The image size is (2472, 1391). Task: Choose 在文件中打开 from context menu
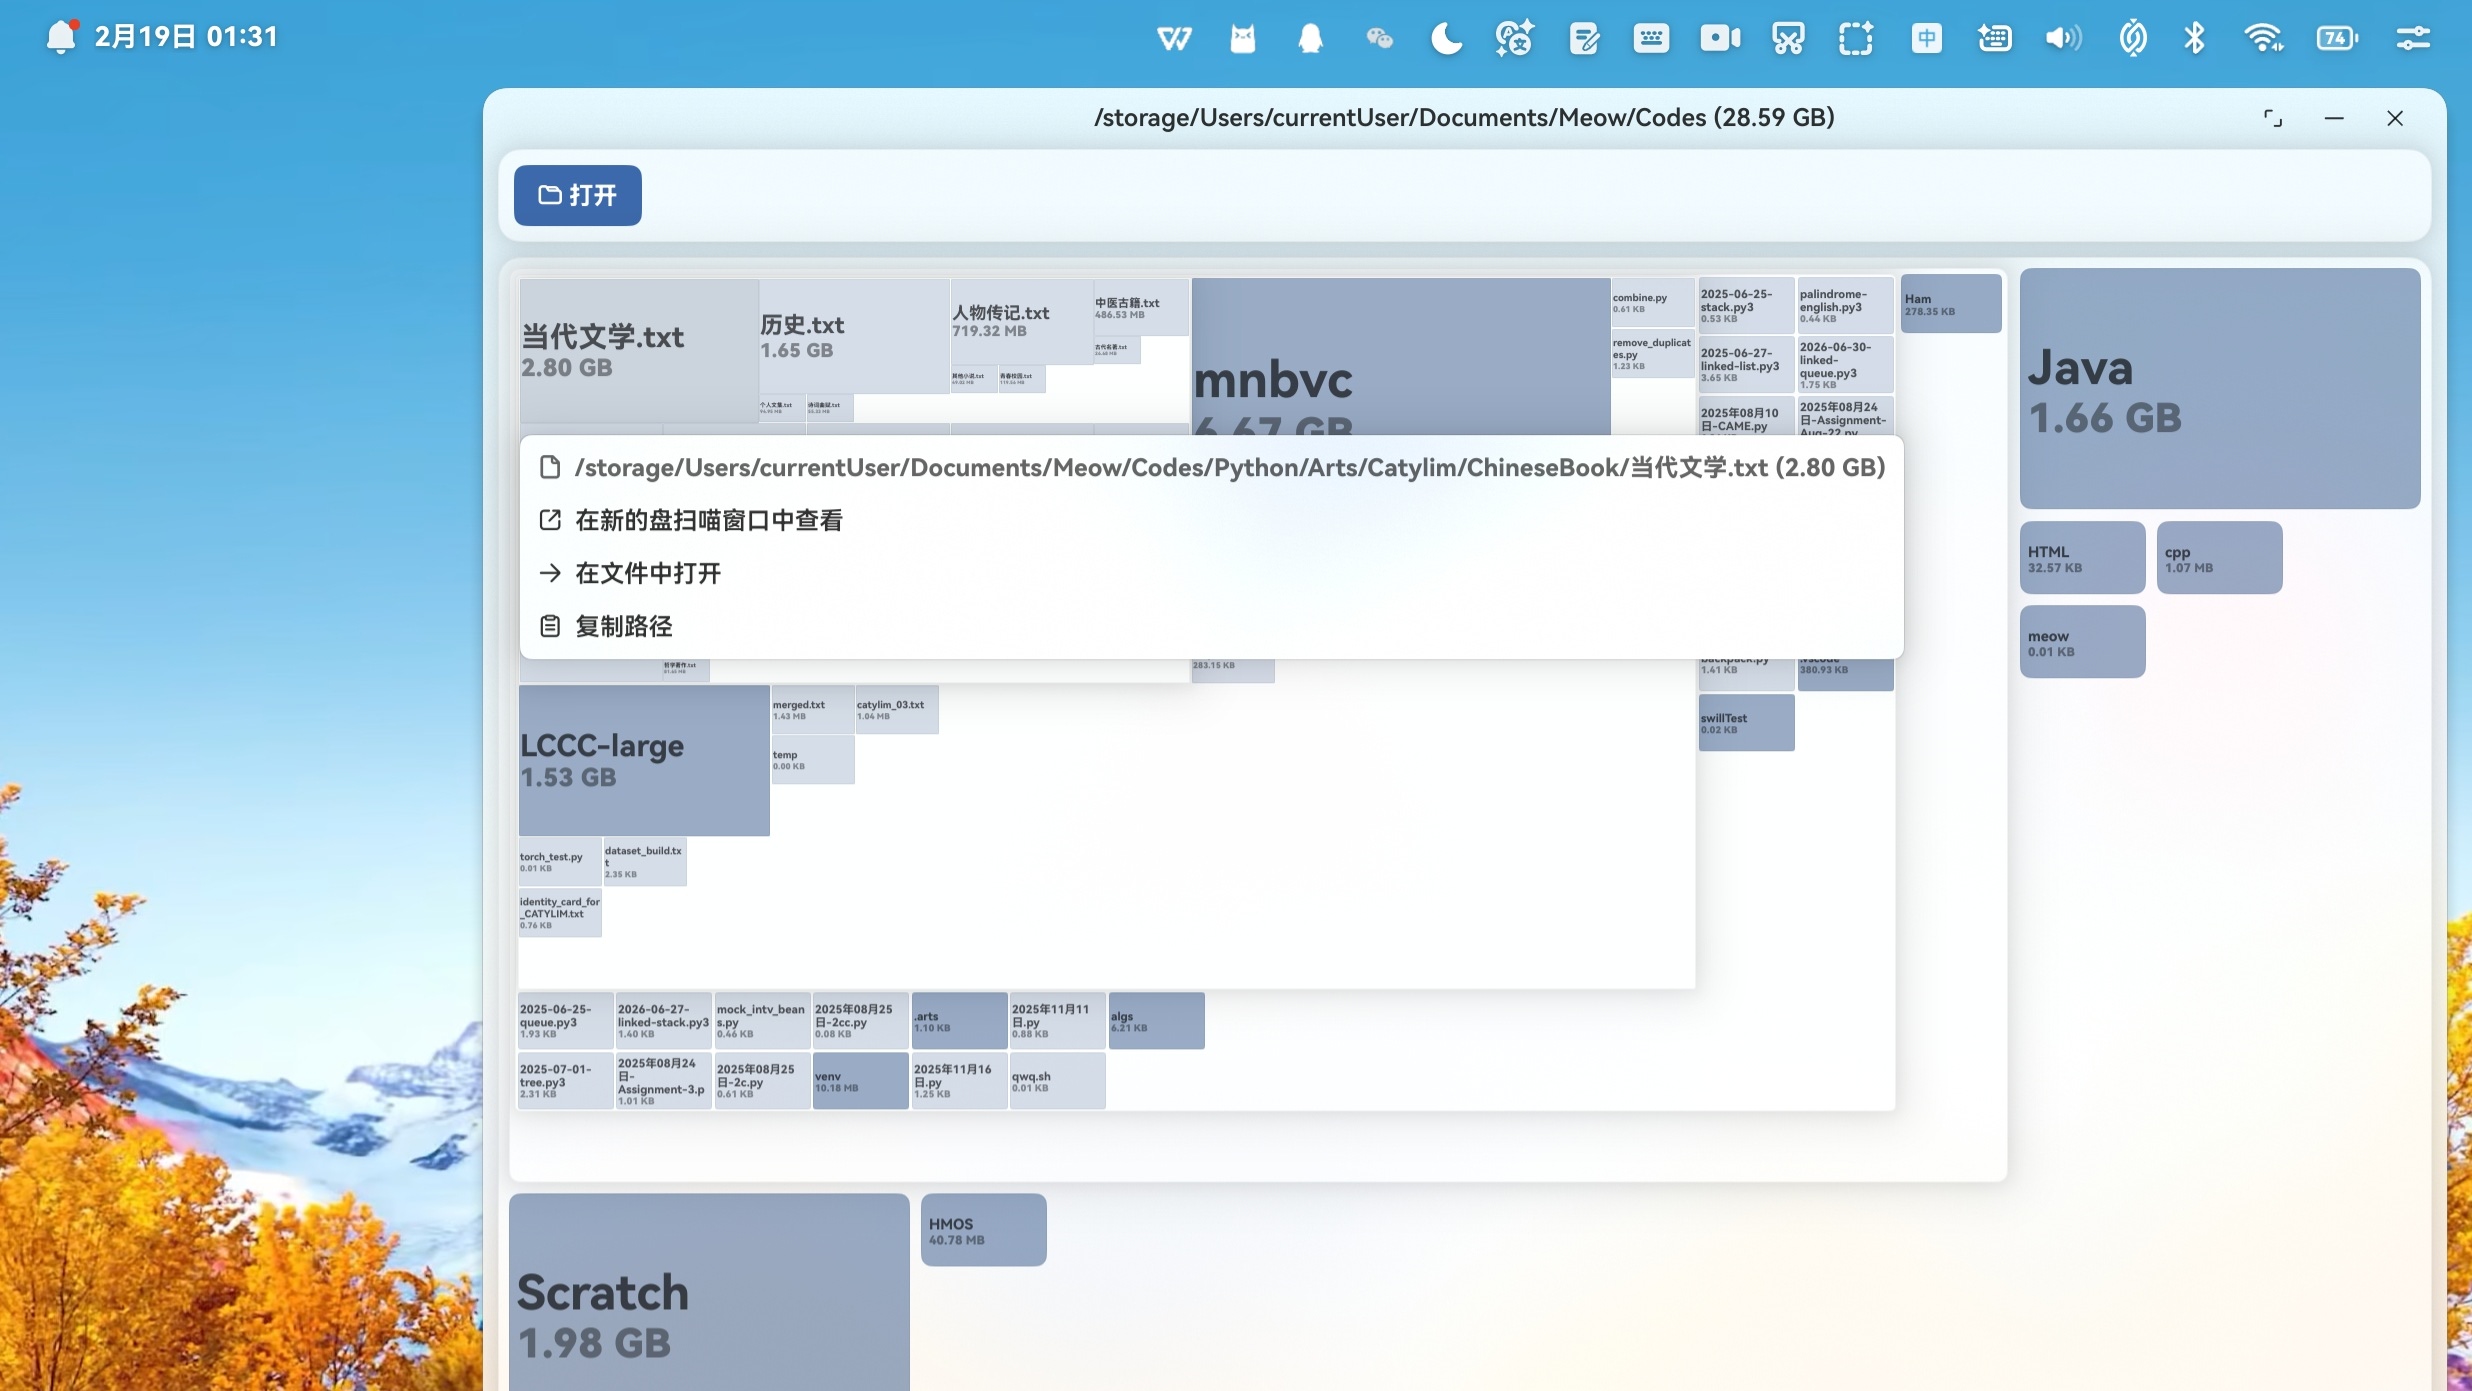(x=648, y=573)
